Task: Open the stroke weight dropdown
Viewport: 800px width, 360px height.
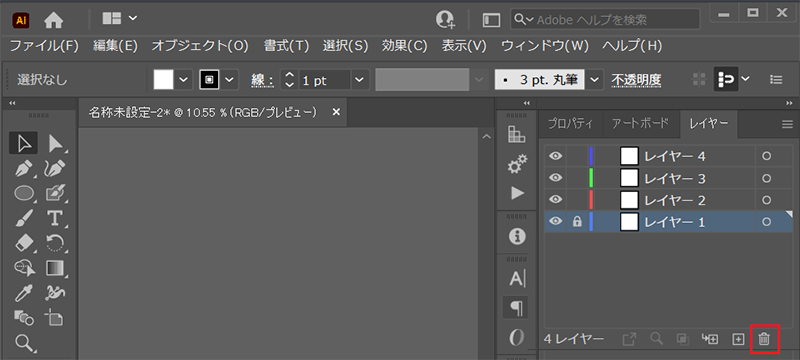Action: (x=359, y=80)
